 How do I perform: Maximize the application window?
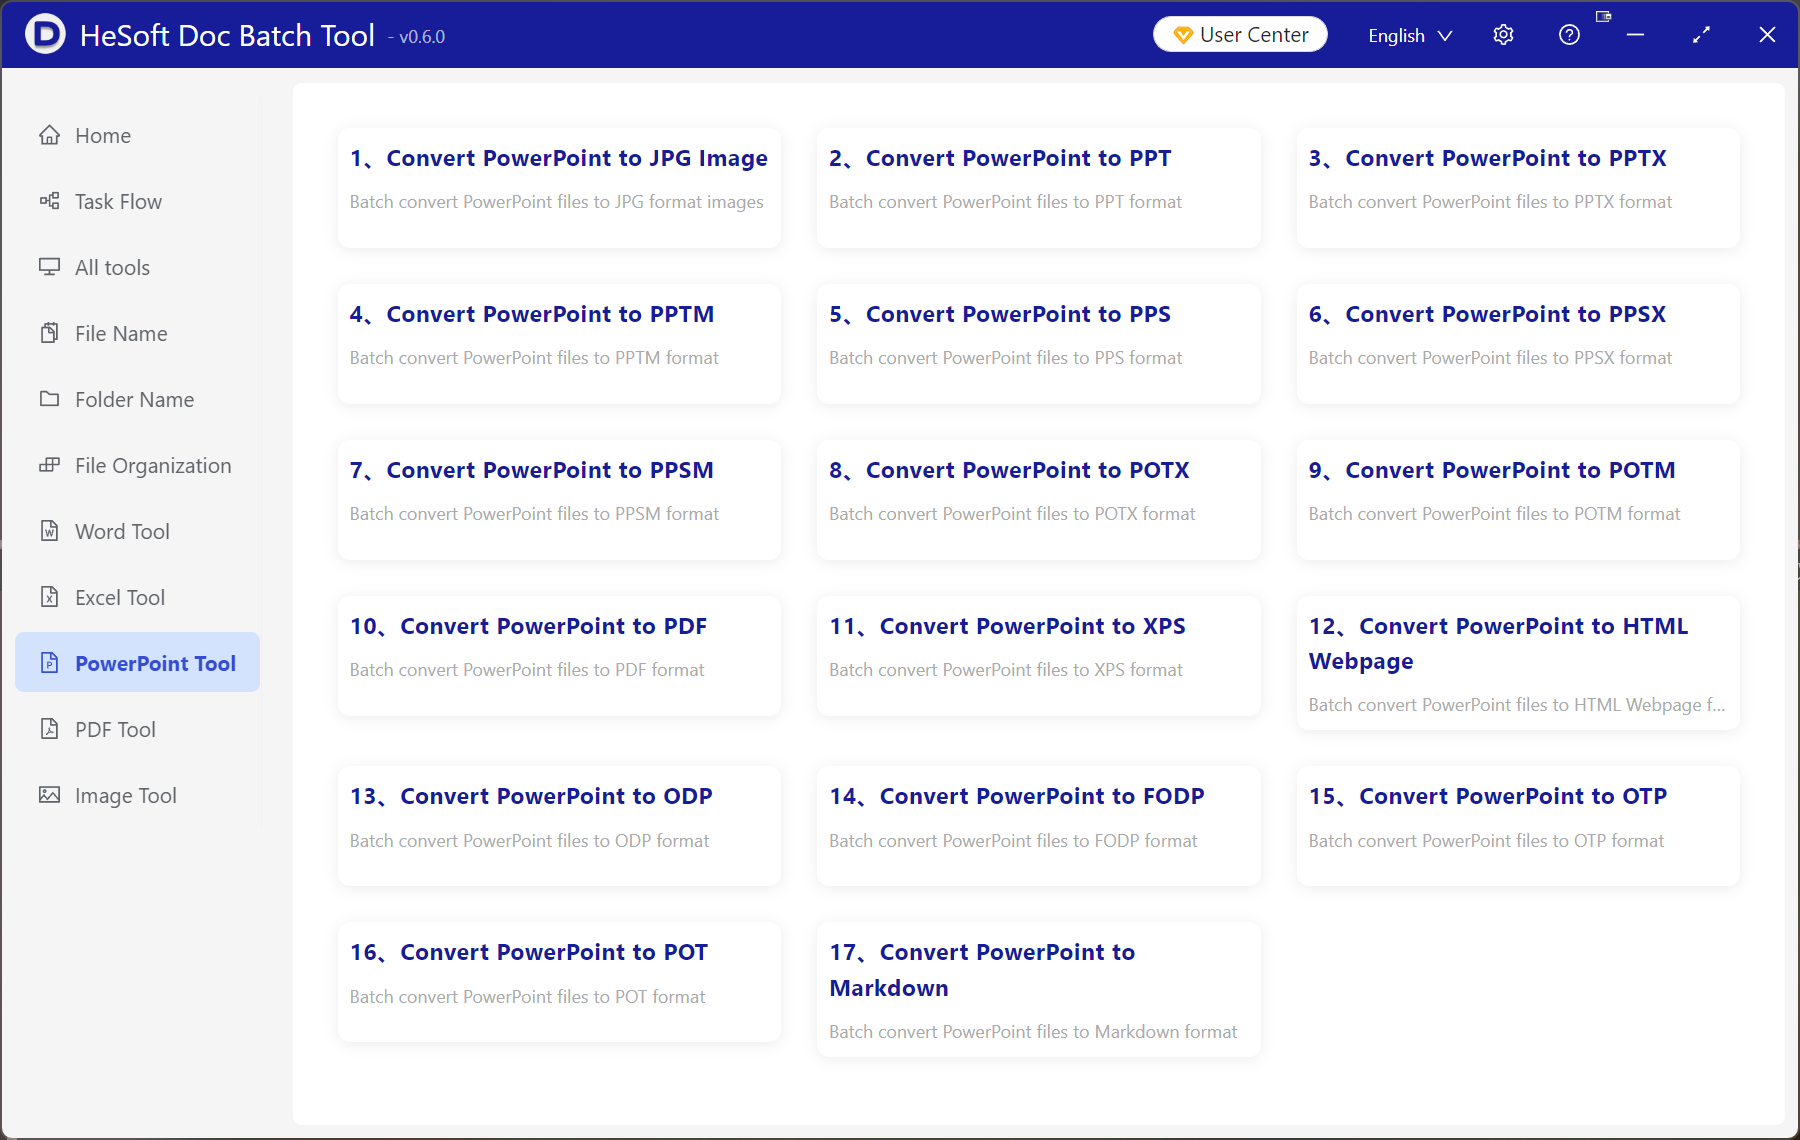click(x=1701, y=35)
